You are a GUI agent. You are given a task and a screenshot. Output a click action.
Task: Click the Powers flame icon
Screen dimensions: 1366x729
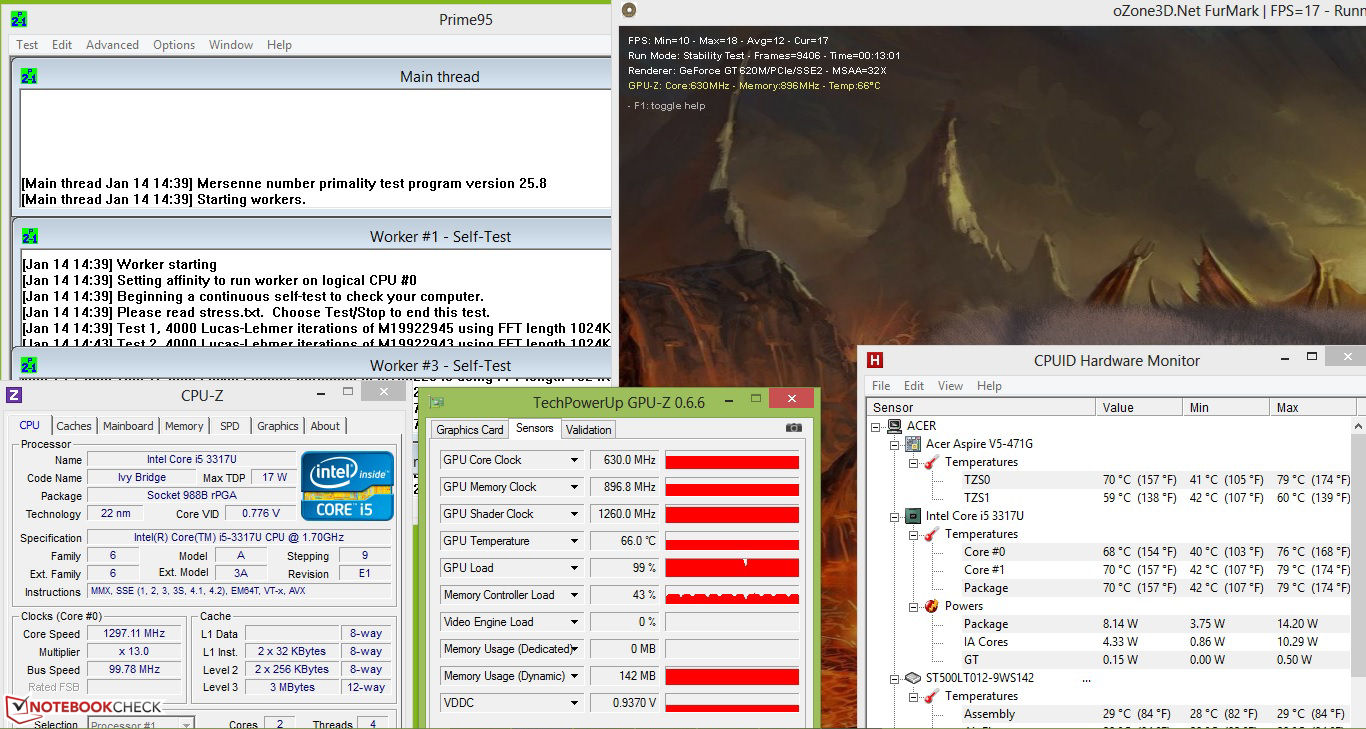coord(931,606)
